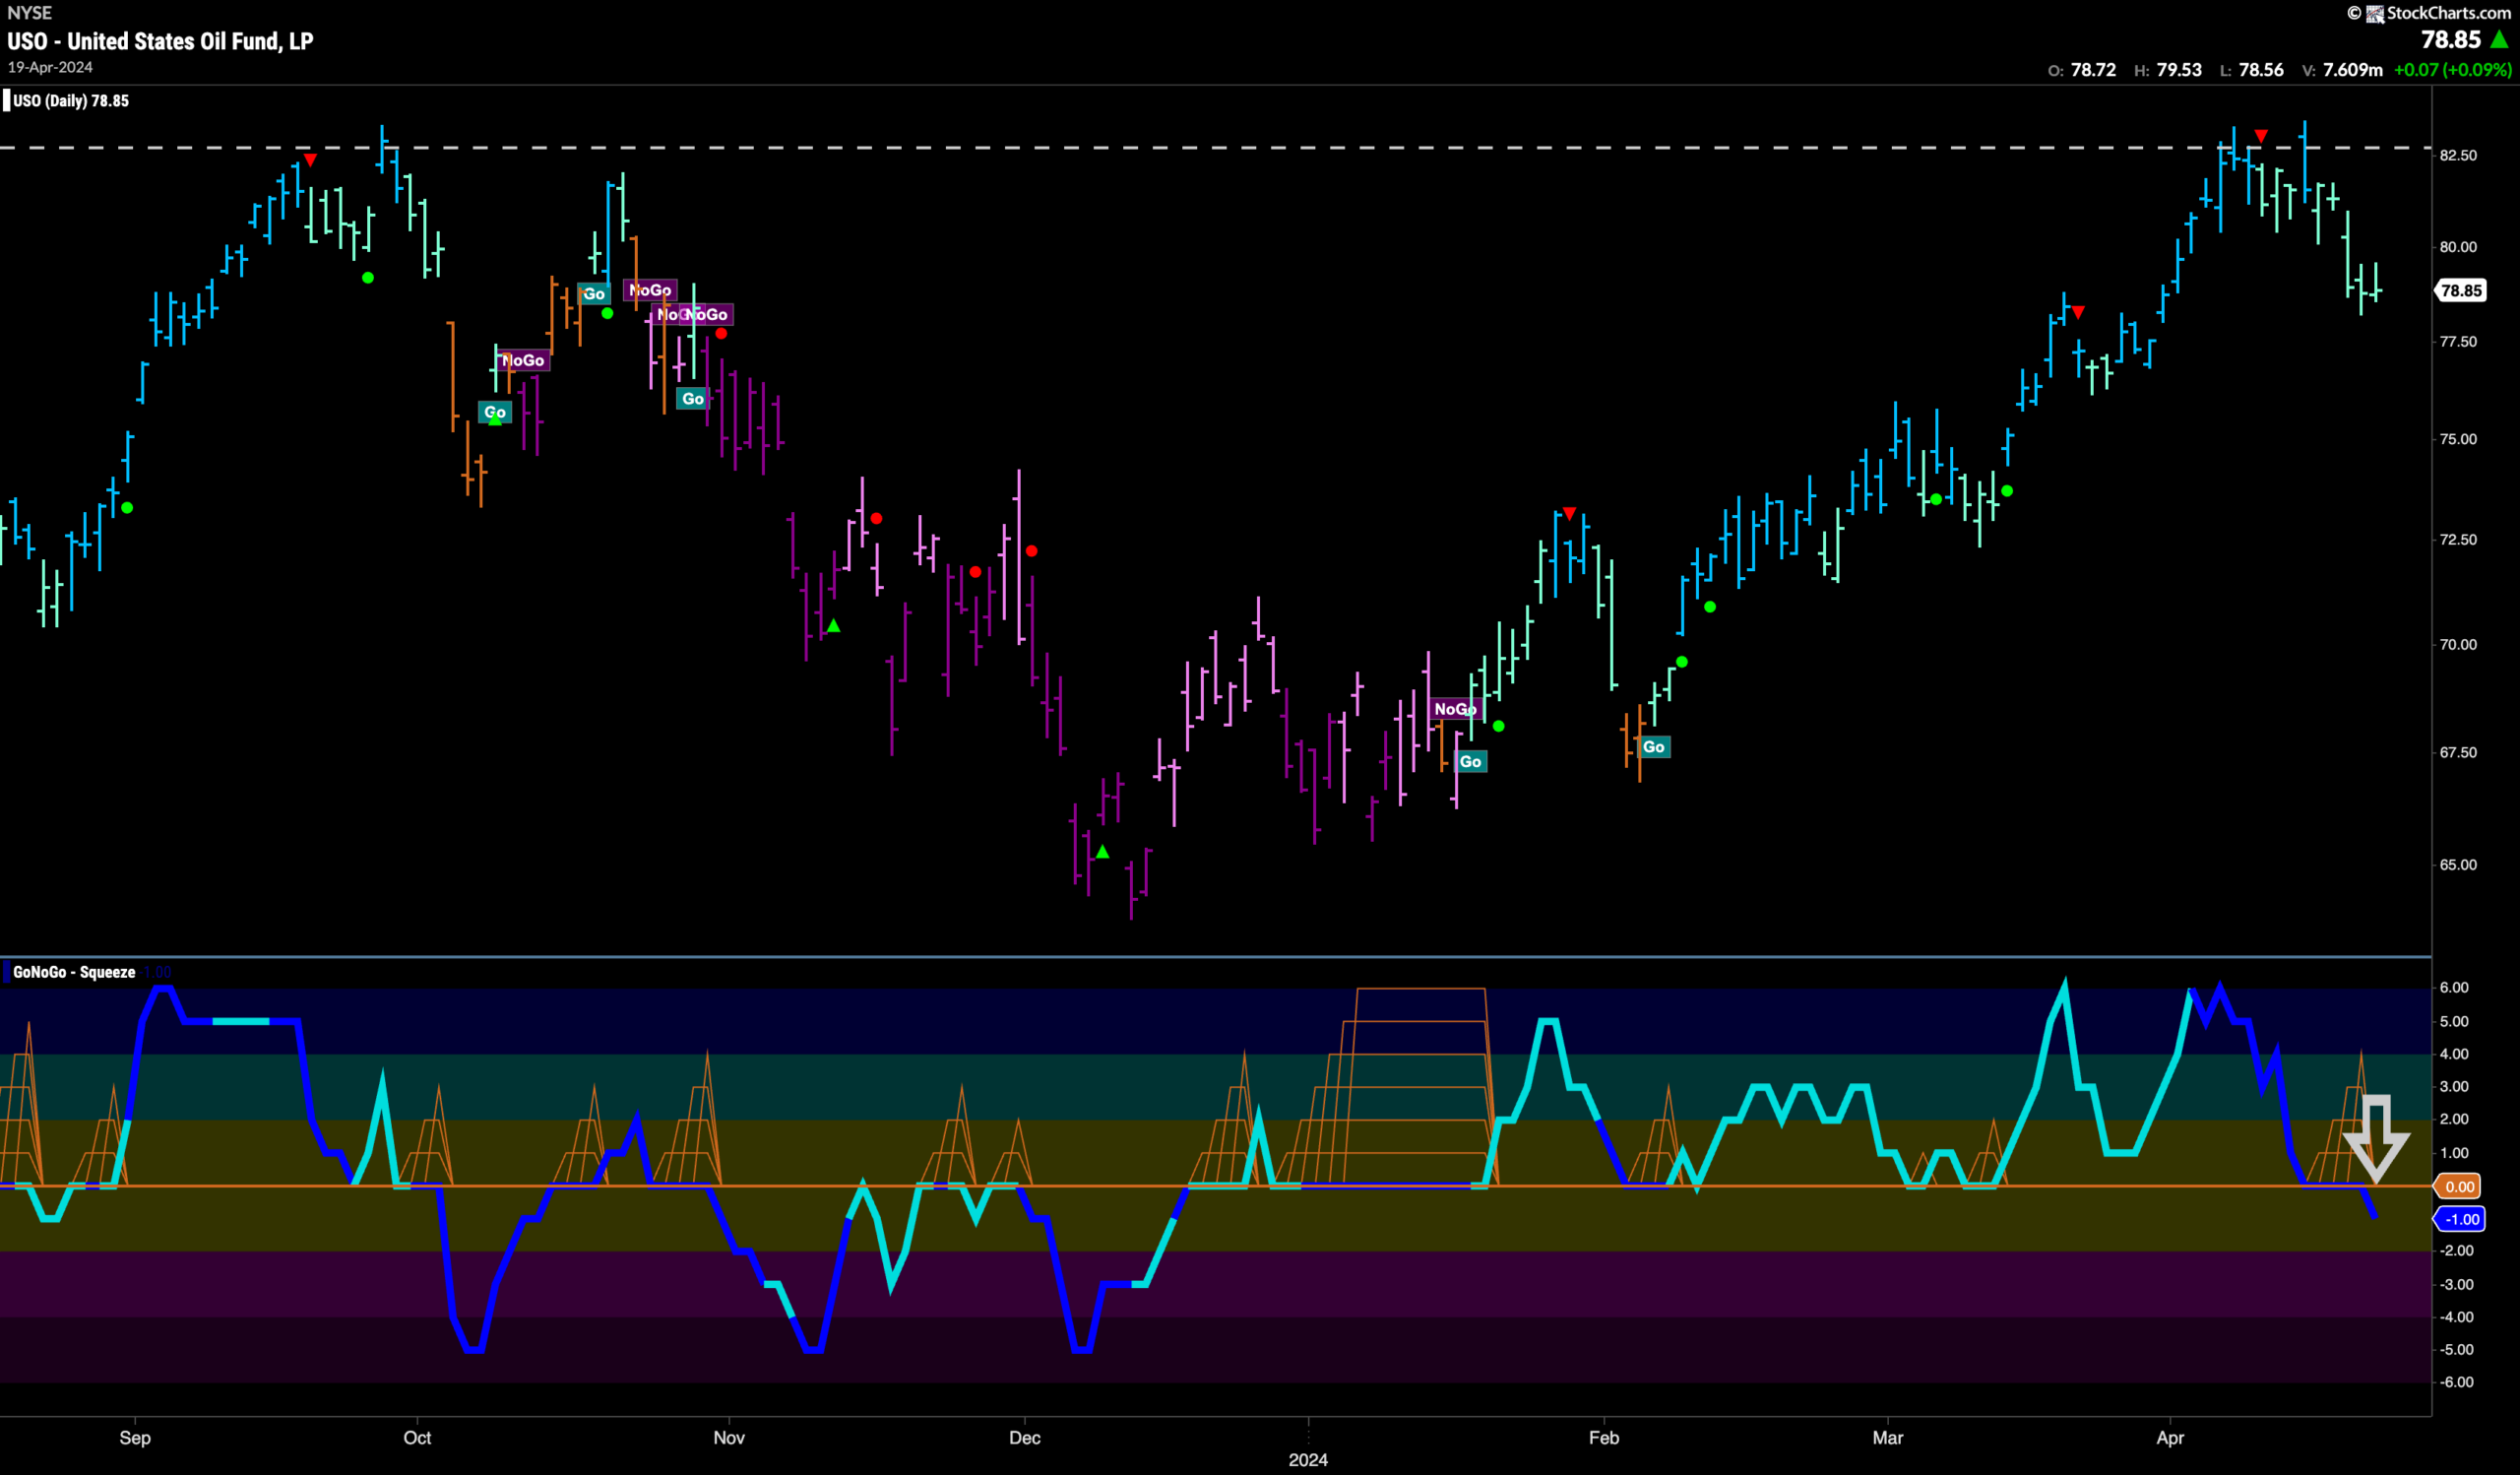The image size is (2520, 1475).
Task: Click the blue -1.00 oscillator value label
Action: point(2460,1219)
